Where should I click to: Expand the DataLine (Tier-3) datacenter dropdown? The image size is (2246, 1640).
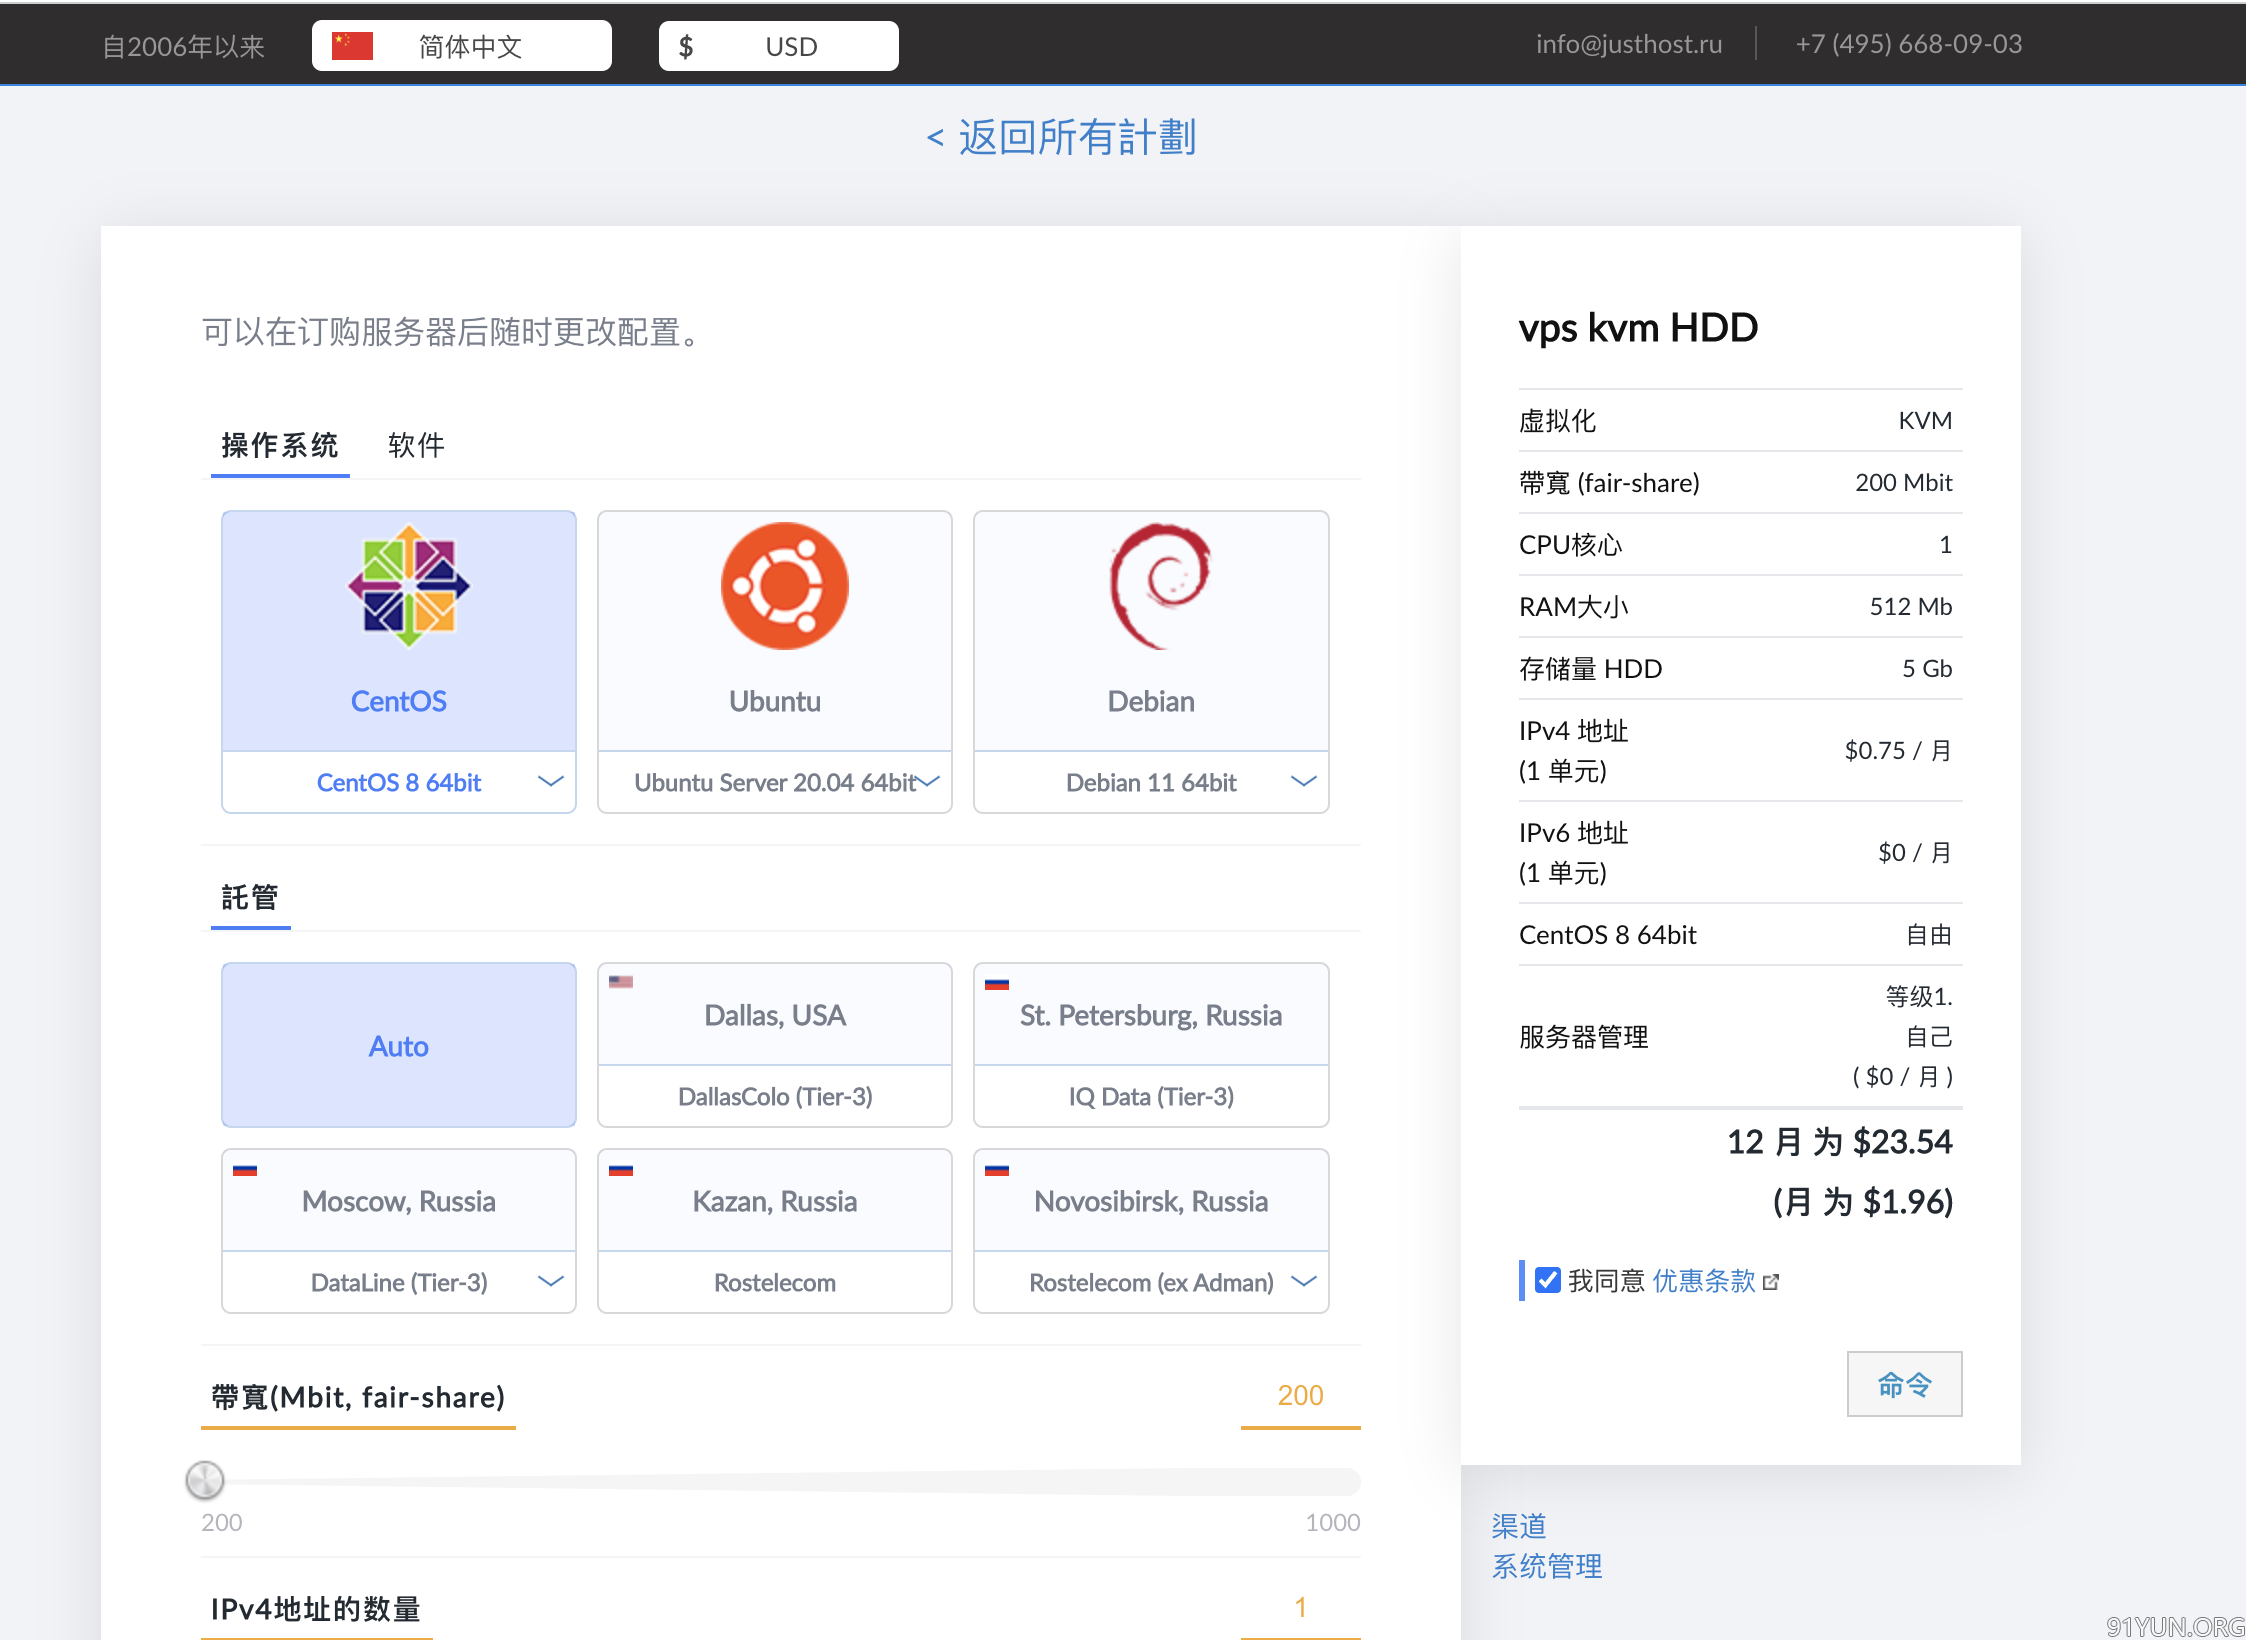399,1282
